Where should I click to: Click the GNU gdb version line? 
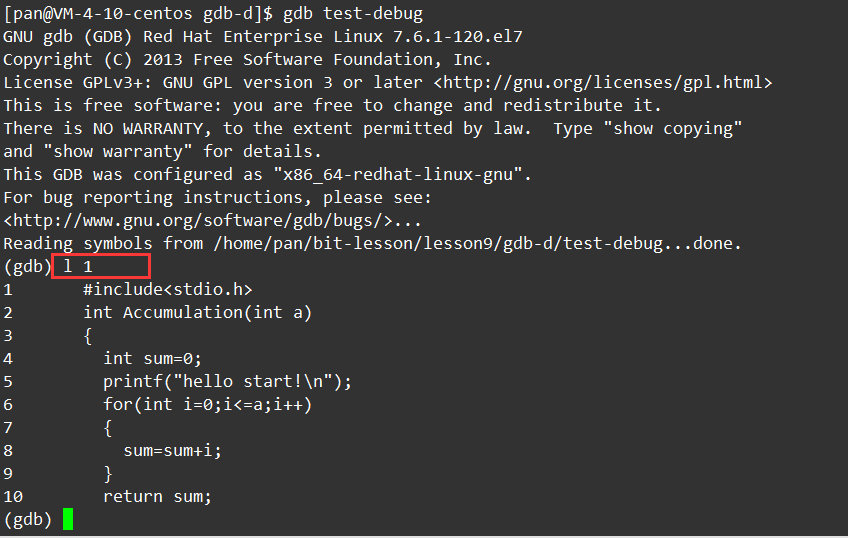(262, 37)
